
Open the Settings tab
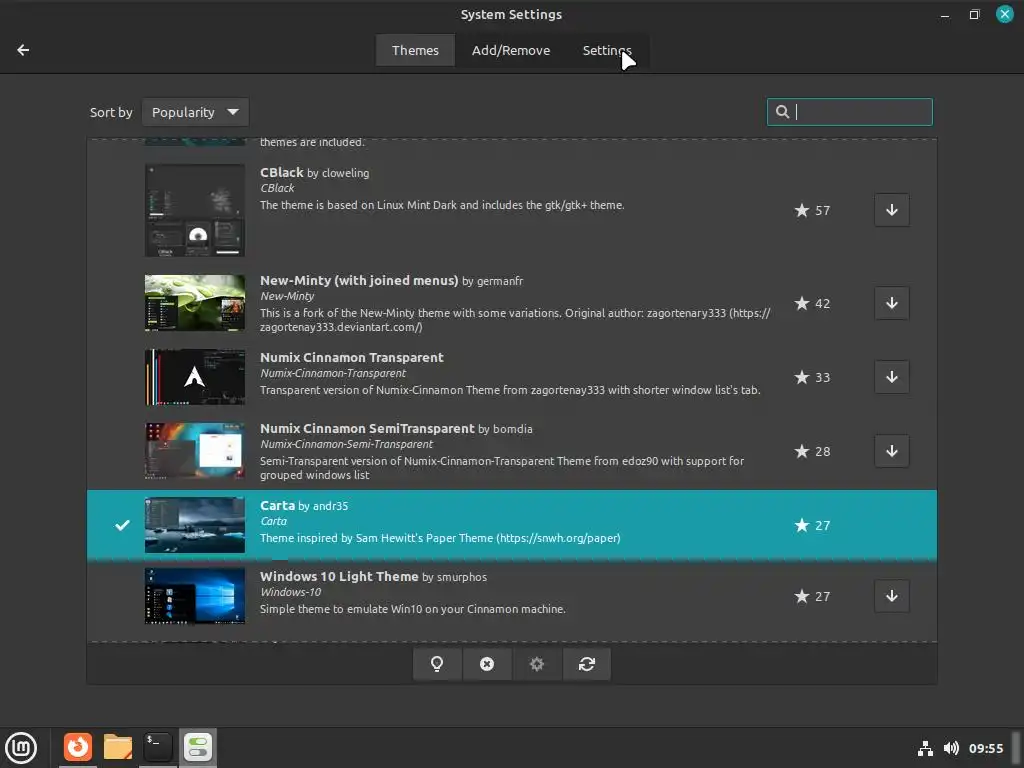point(607,50)
